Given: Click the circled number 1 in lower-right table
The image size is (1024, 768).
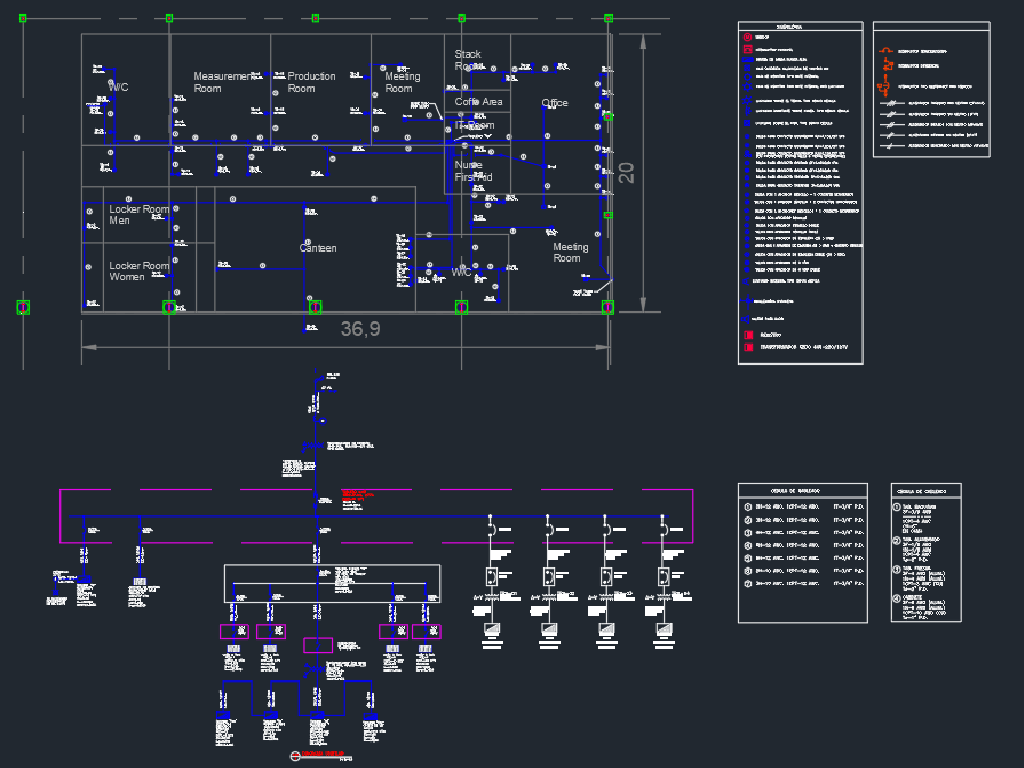Looking at the screenshot, I should pyautogui.click(x=897, y=507).
